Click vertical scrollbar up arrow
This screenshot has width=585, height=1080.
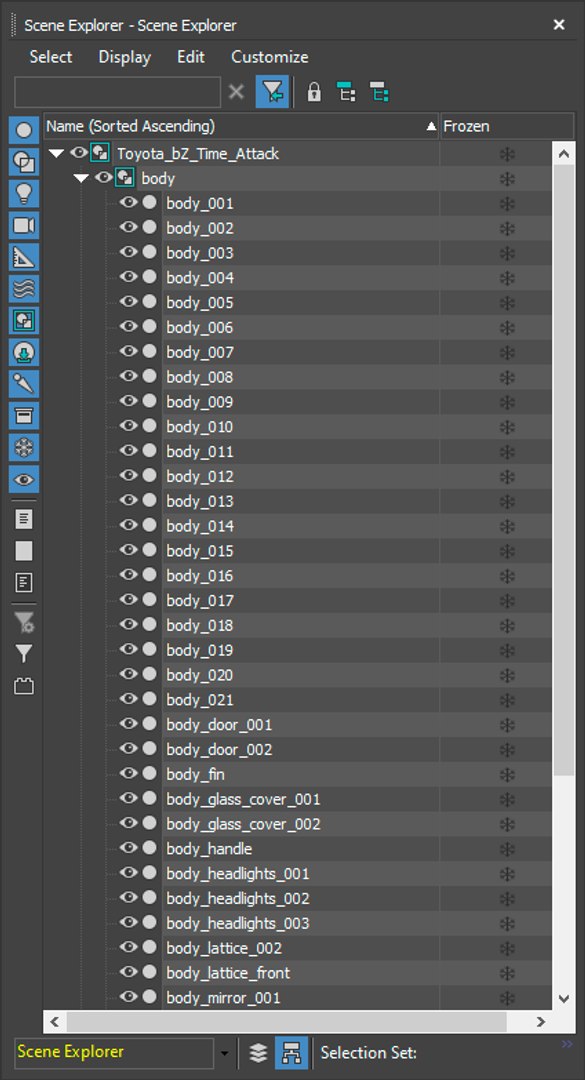[x=564, y=154]
